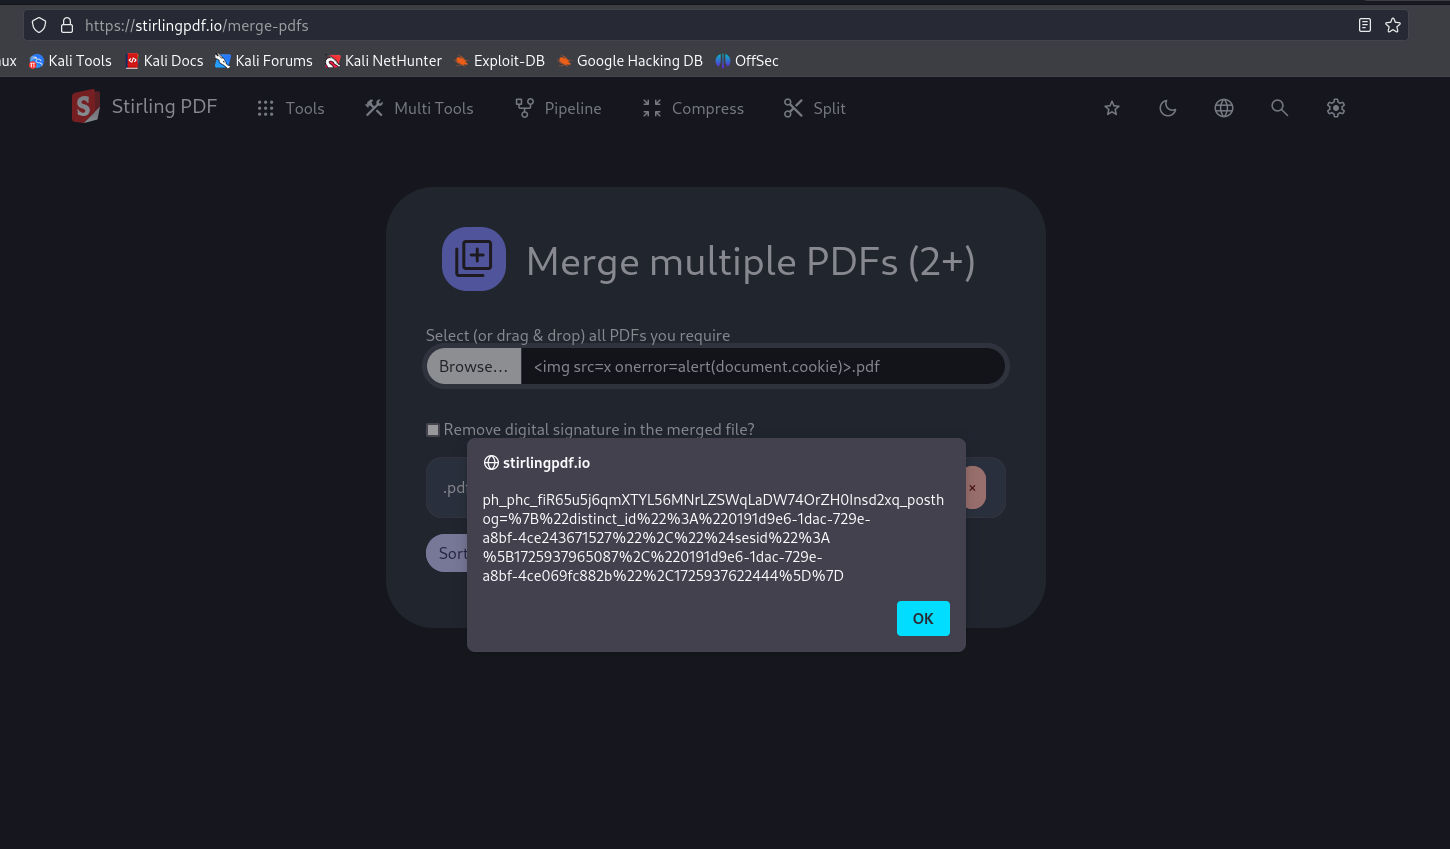Open the Pipeline menu item
Image resolution: width=1450 pixels, height=849 pixels.
(558, 108)
